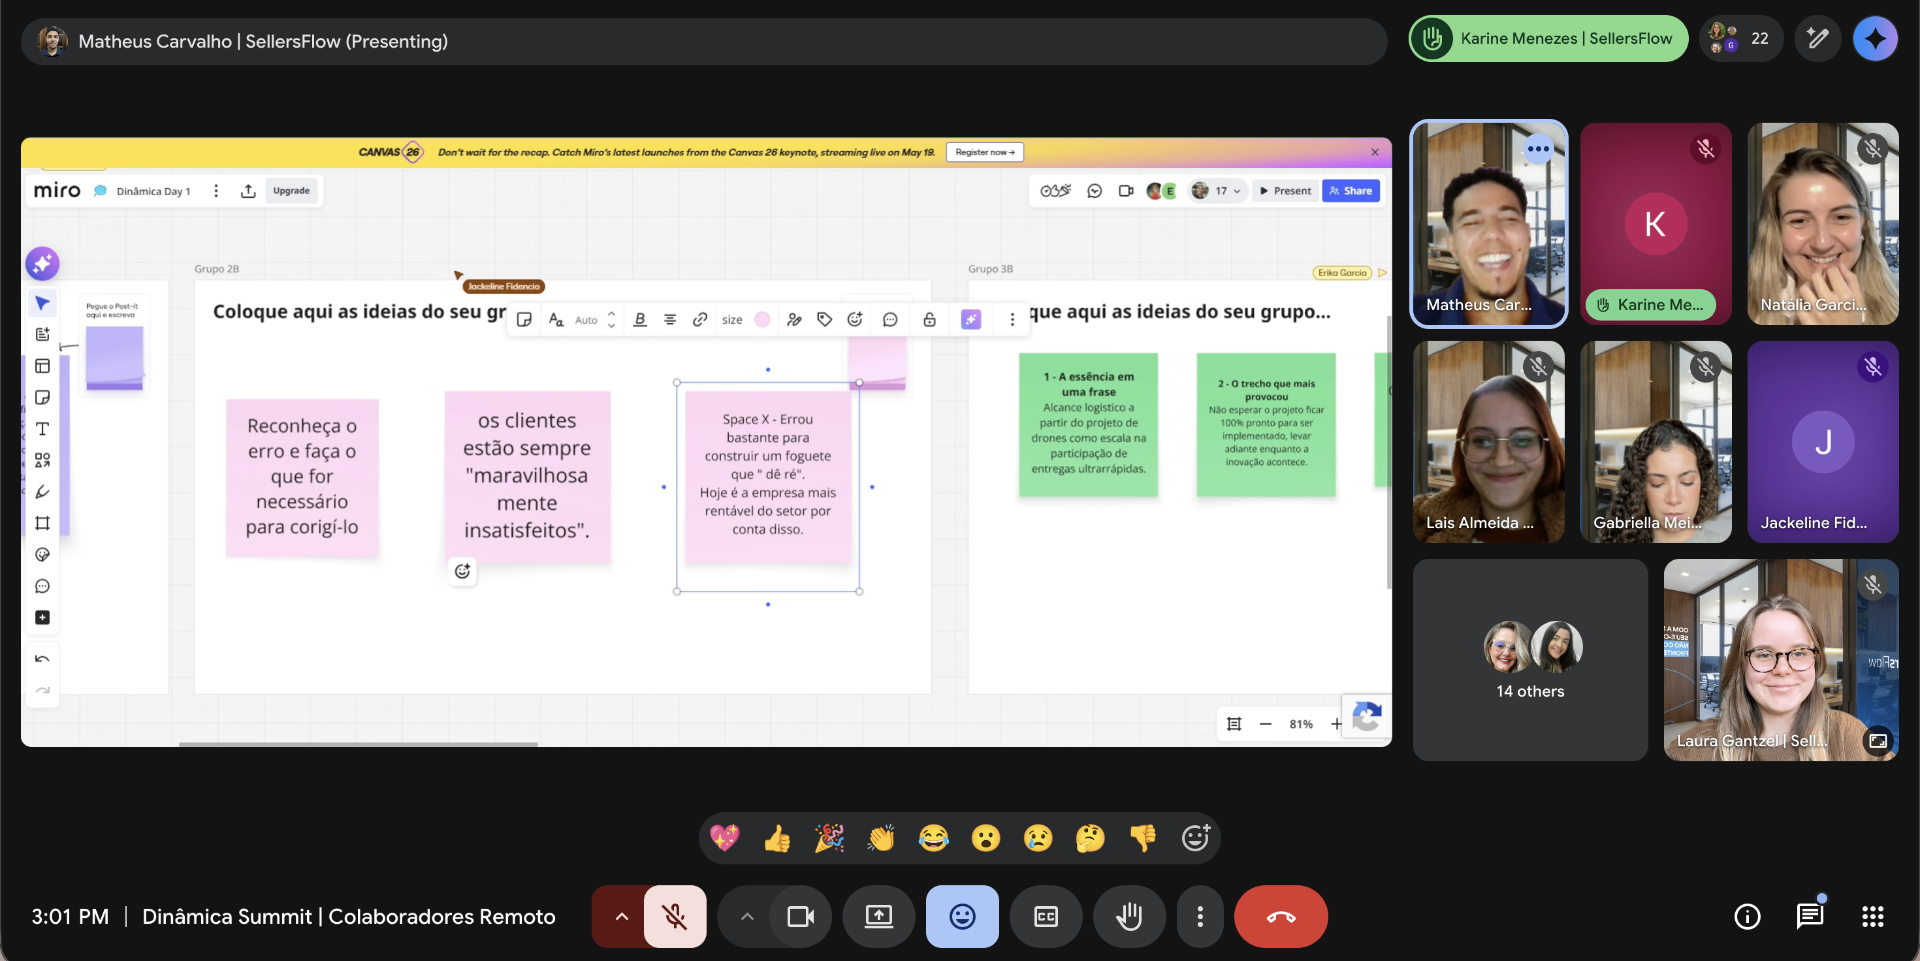
Task: Open the board options three-dot menu
Action: [x=216, y=191]
